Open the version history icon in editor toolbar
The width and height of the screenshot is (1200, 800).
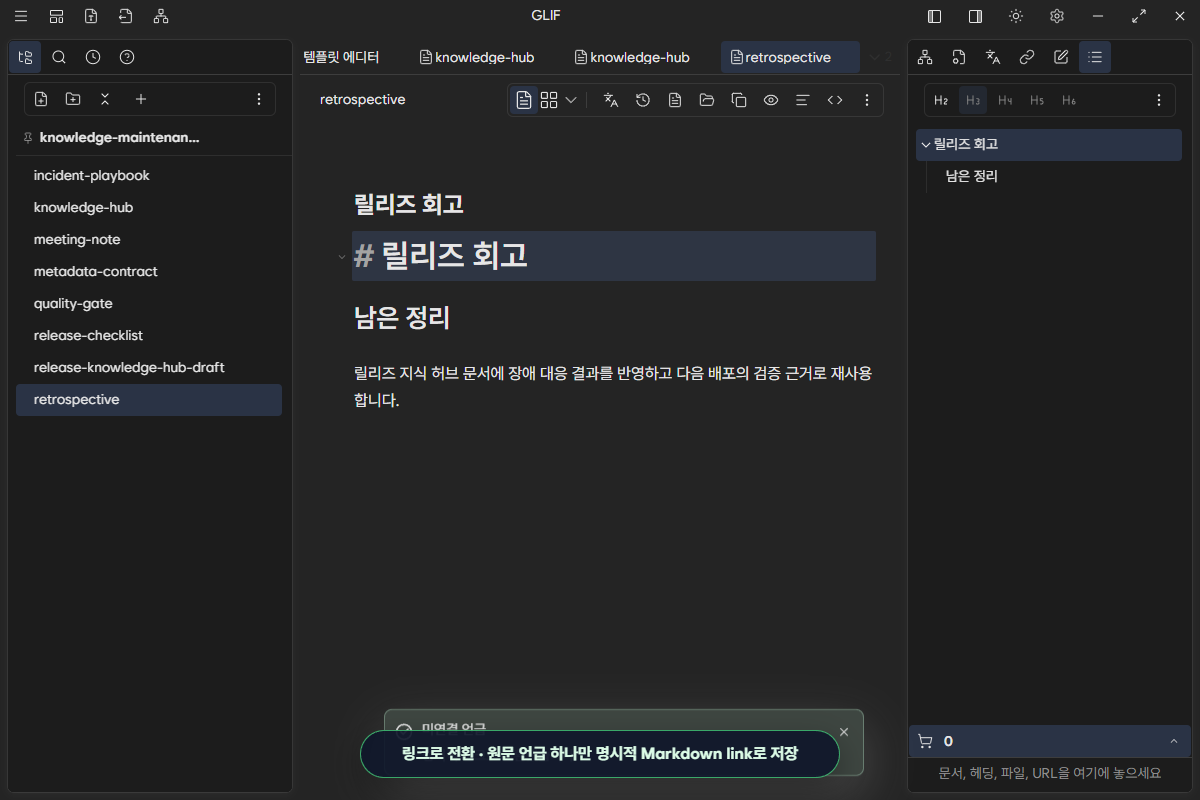click(643, 100)
